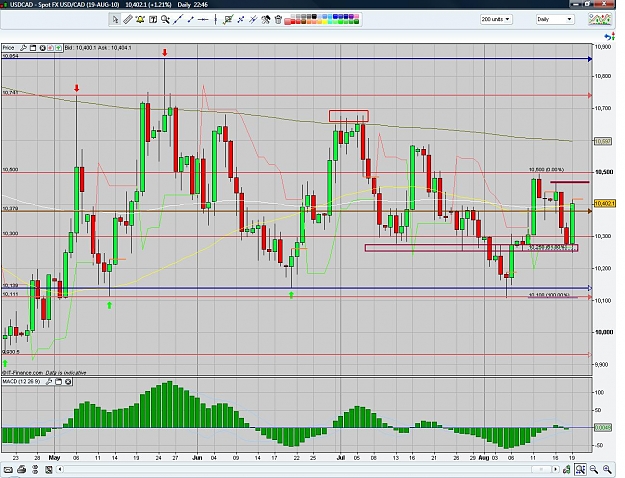Select the arrow cursor tool
The height and width of the screenshot is (478, 625).
(x=115, y=20)
